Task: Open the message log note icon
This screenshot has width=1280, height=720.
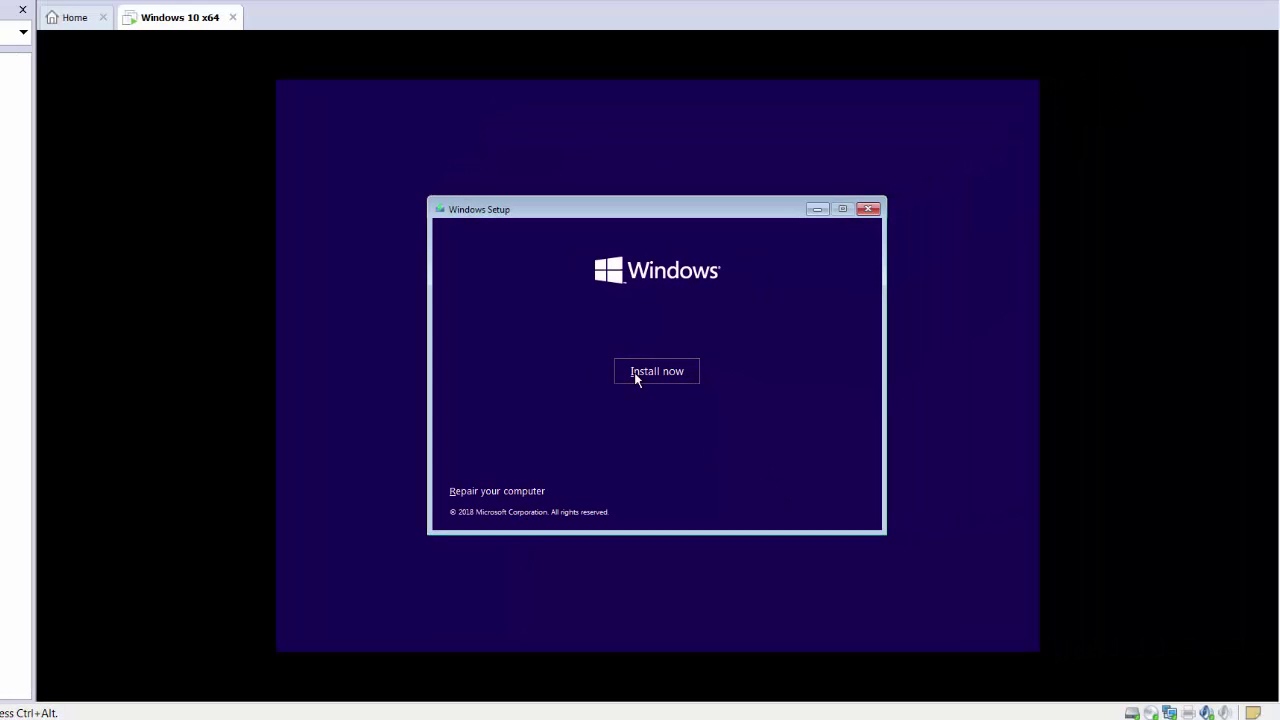Action: [1253, 713]
